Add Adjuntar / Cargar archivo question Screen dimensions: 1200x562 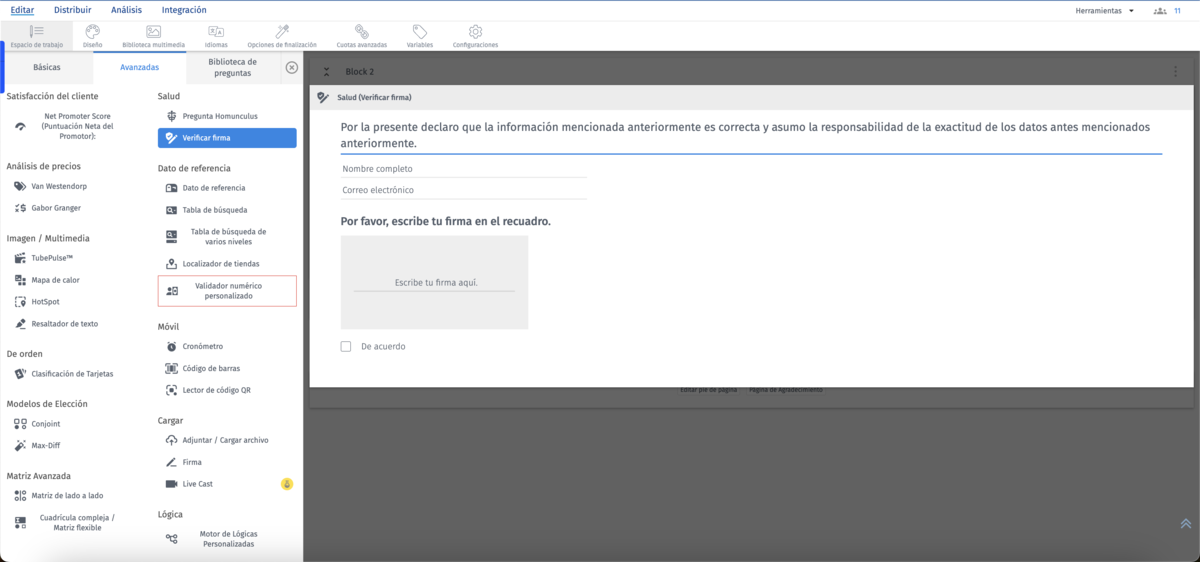coord(225,440)
